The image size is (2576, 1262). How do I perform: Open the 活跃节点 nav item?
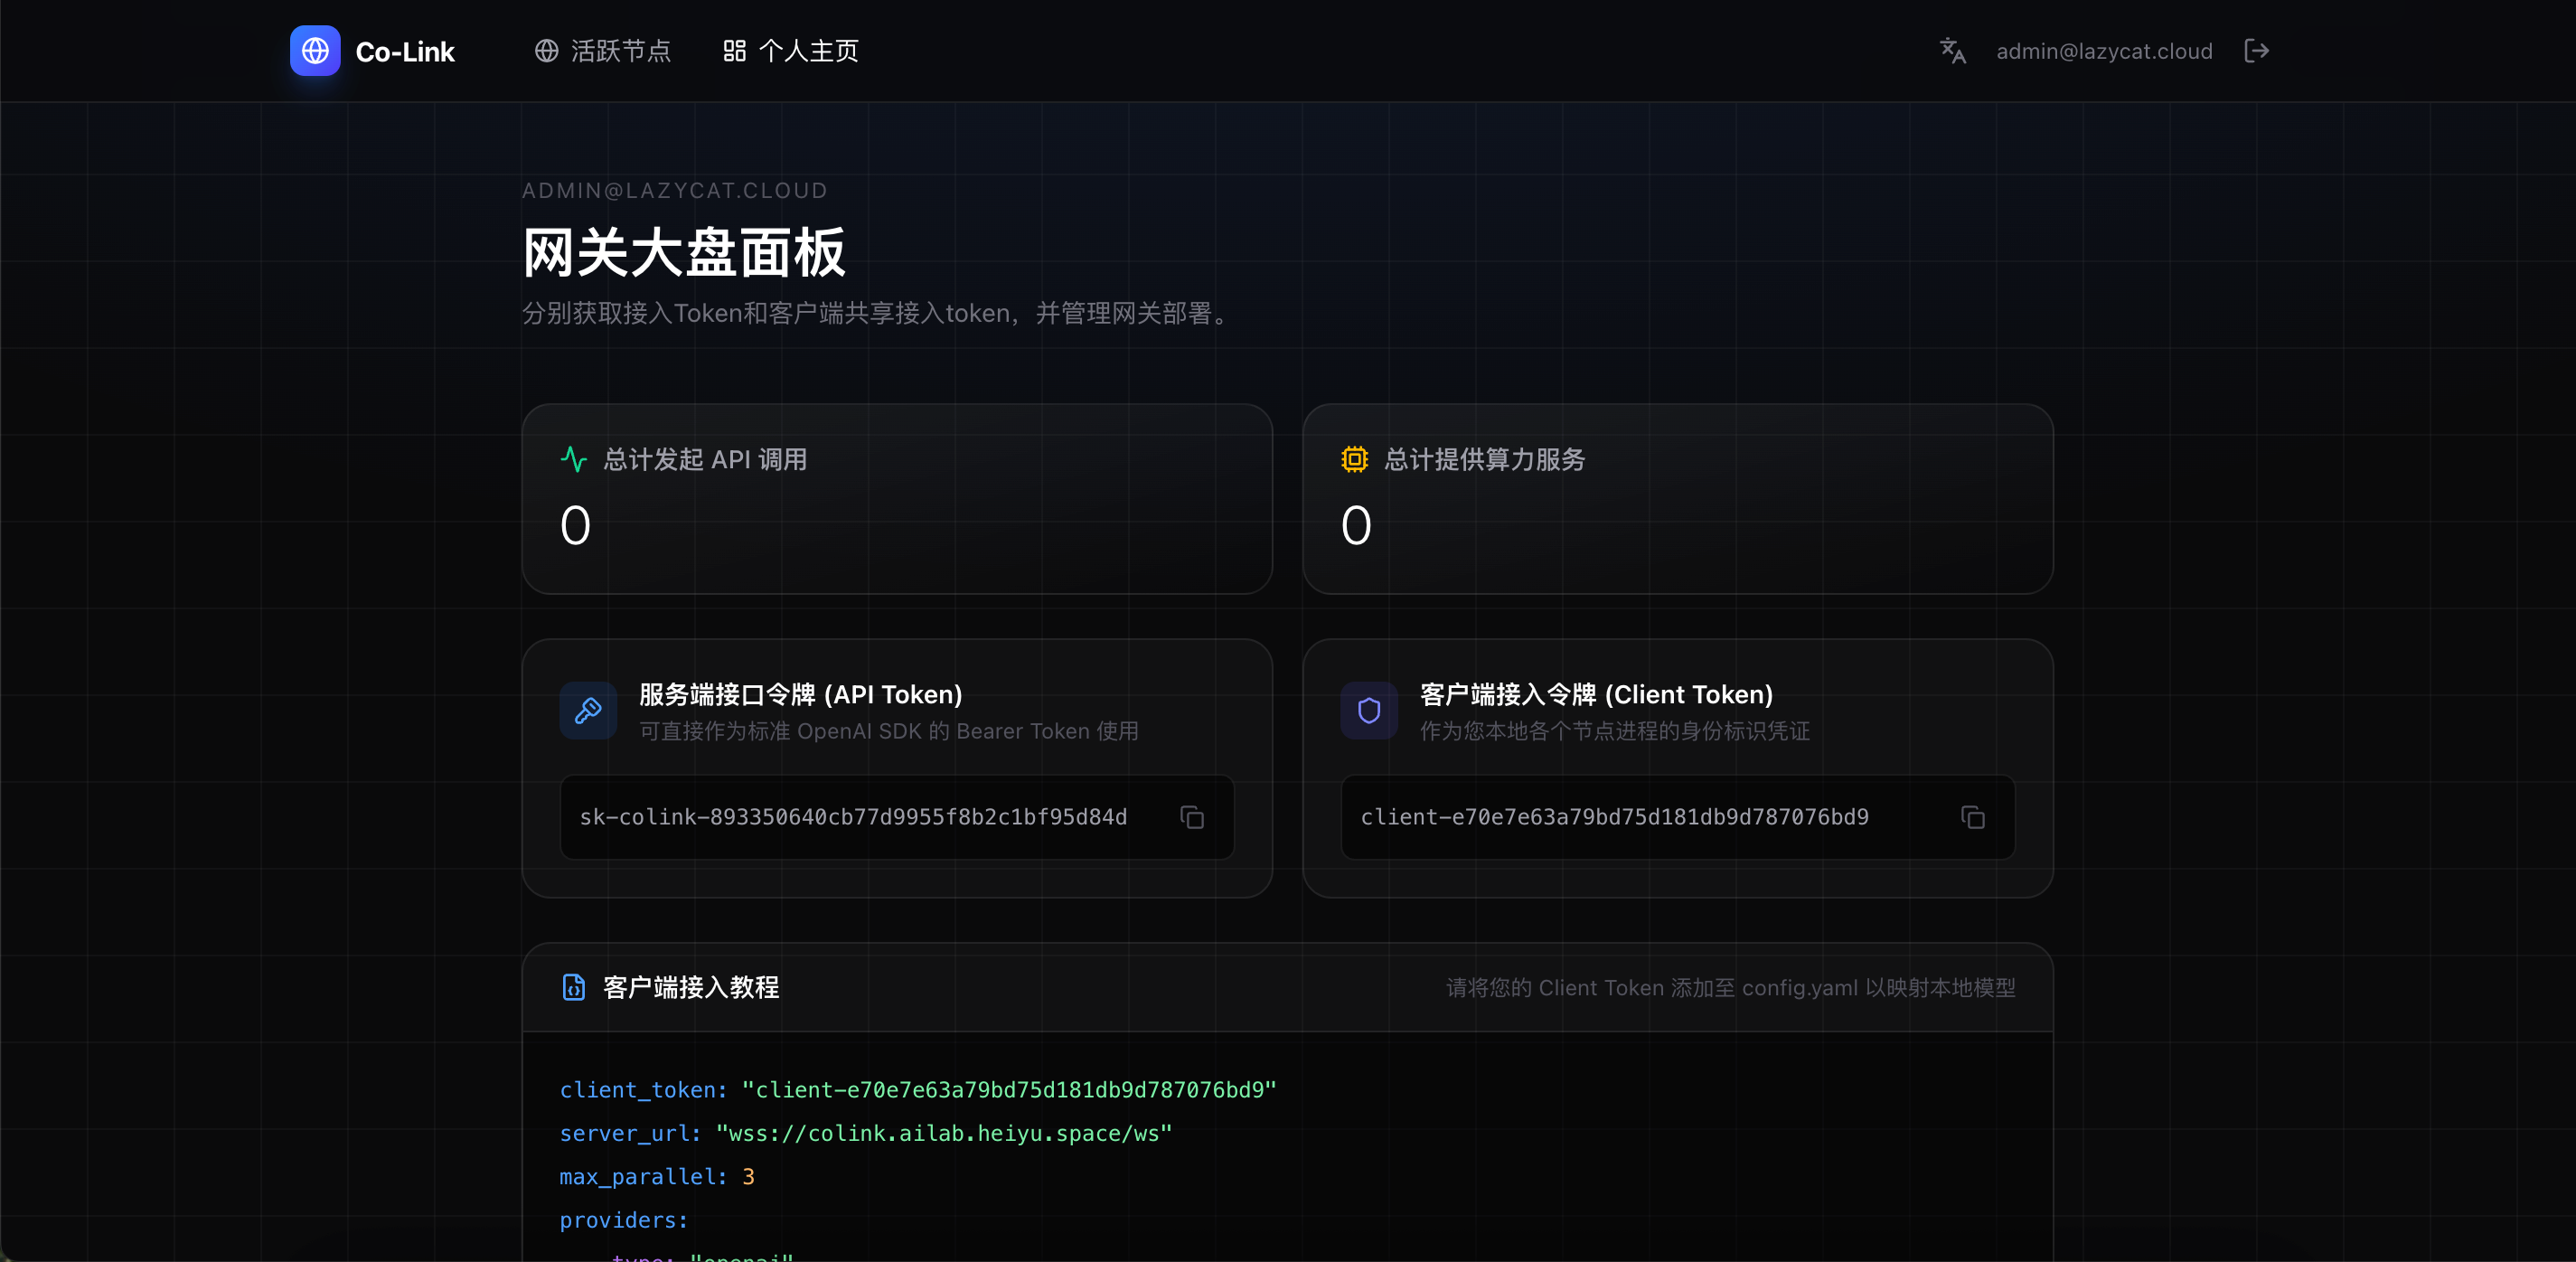pos(603,51)
